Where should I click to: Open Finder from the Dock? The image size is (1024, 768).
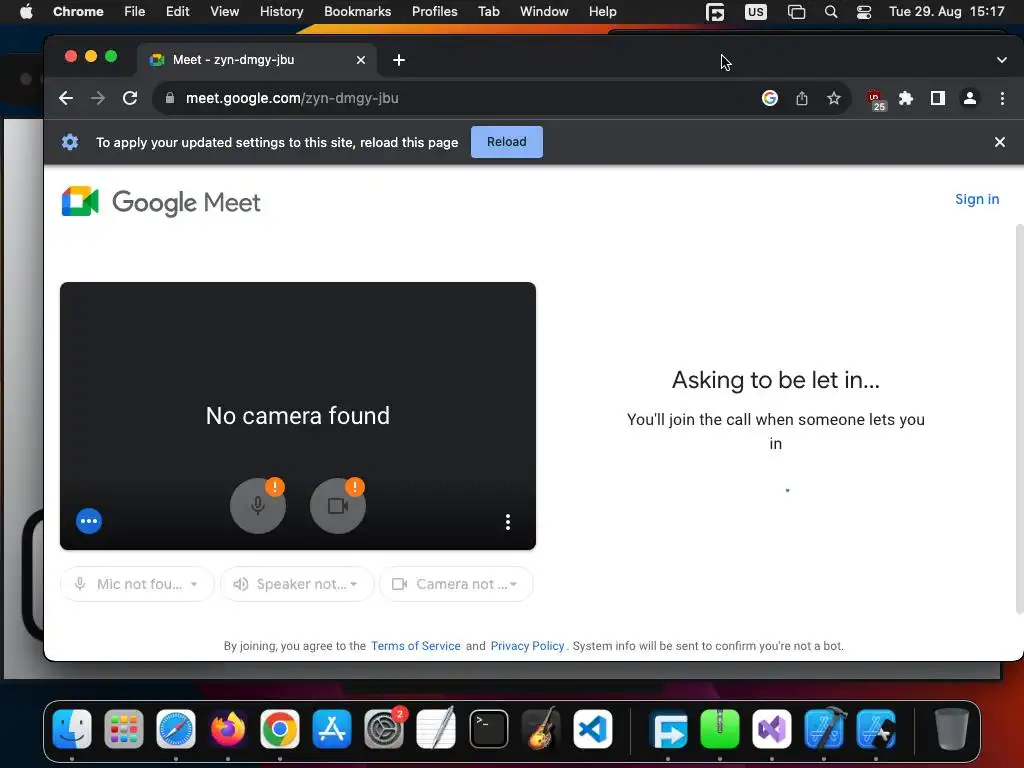(x=72, y=729)
